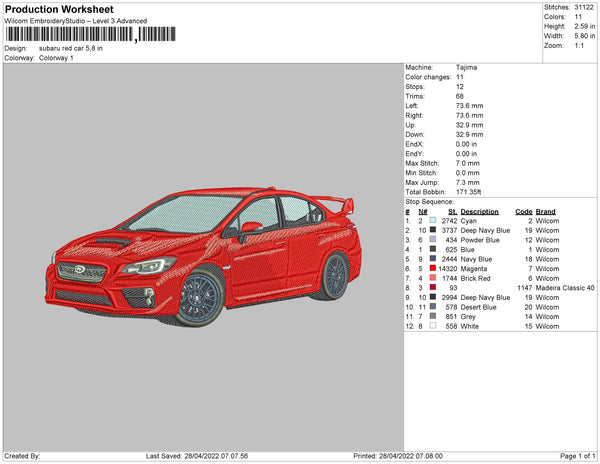Click the 'Madeira Classic 40' brand text
Viewport: 600px width, 464px height.
pyautogui.click(x=565, y=288)
